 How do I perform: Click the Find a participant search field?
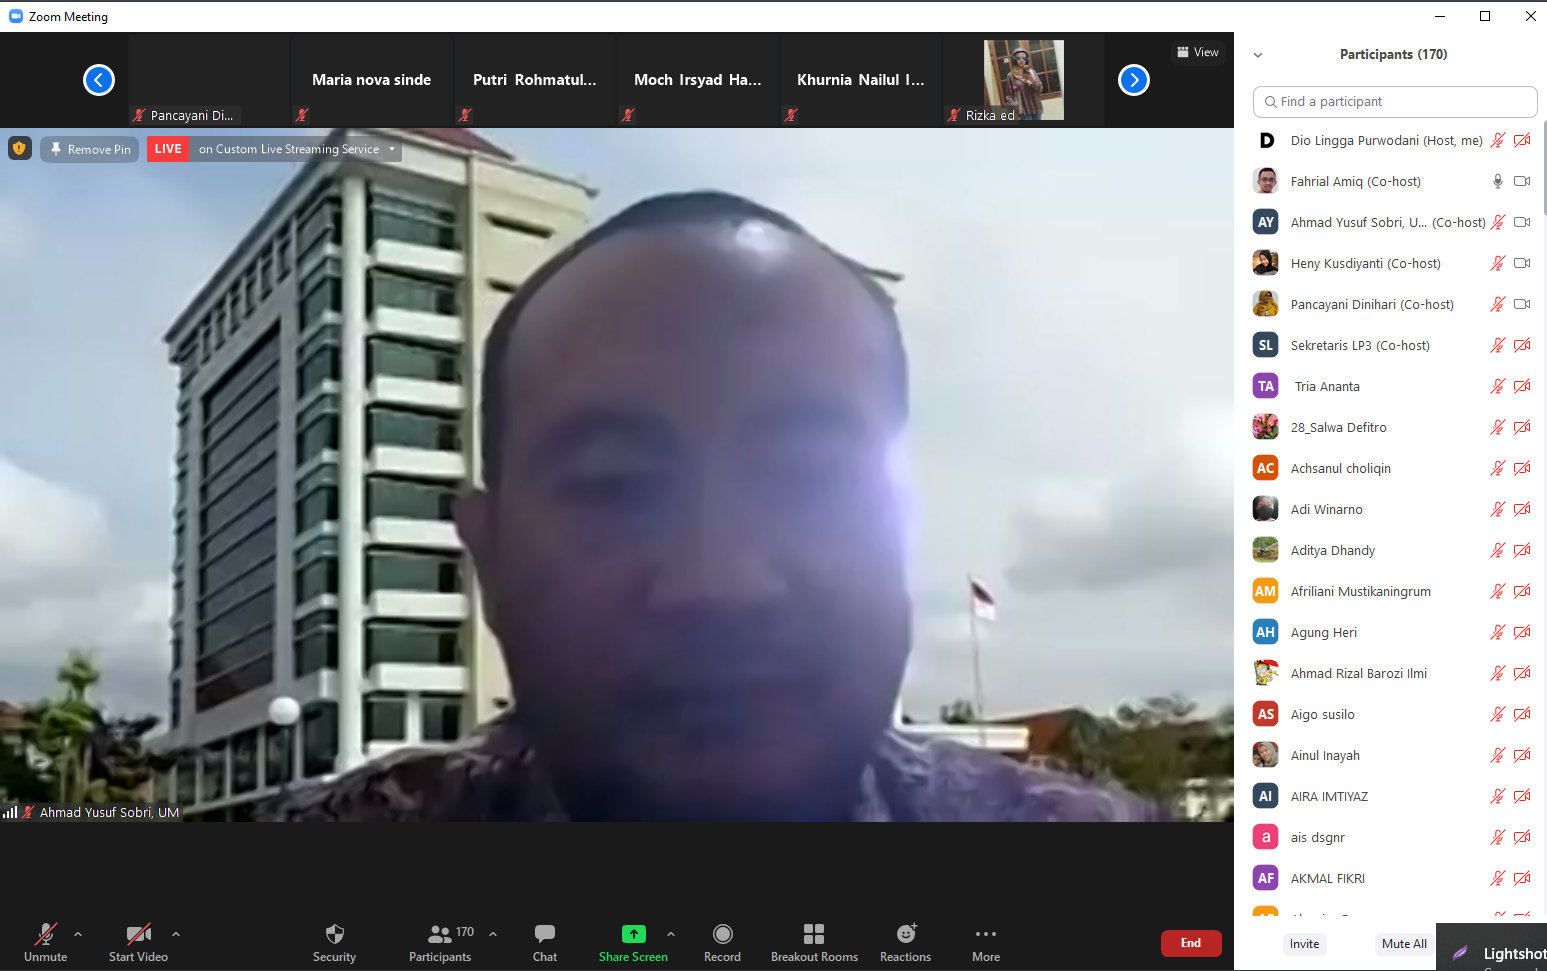[x=1395, y=102]
